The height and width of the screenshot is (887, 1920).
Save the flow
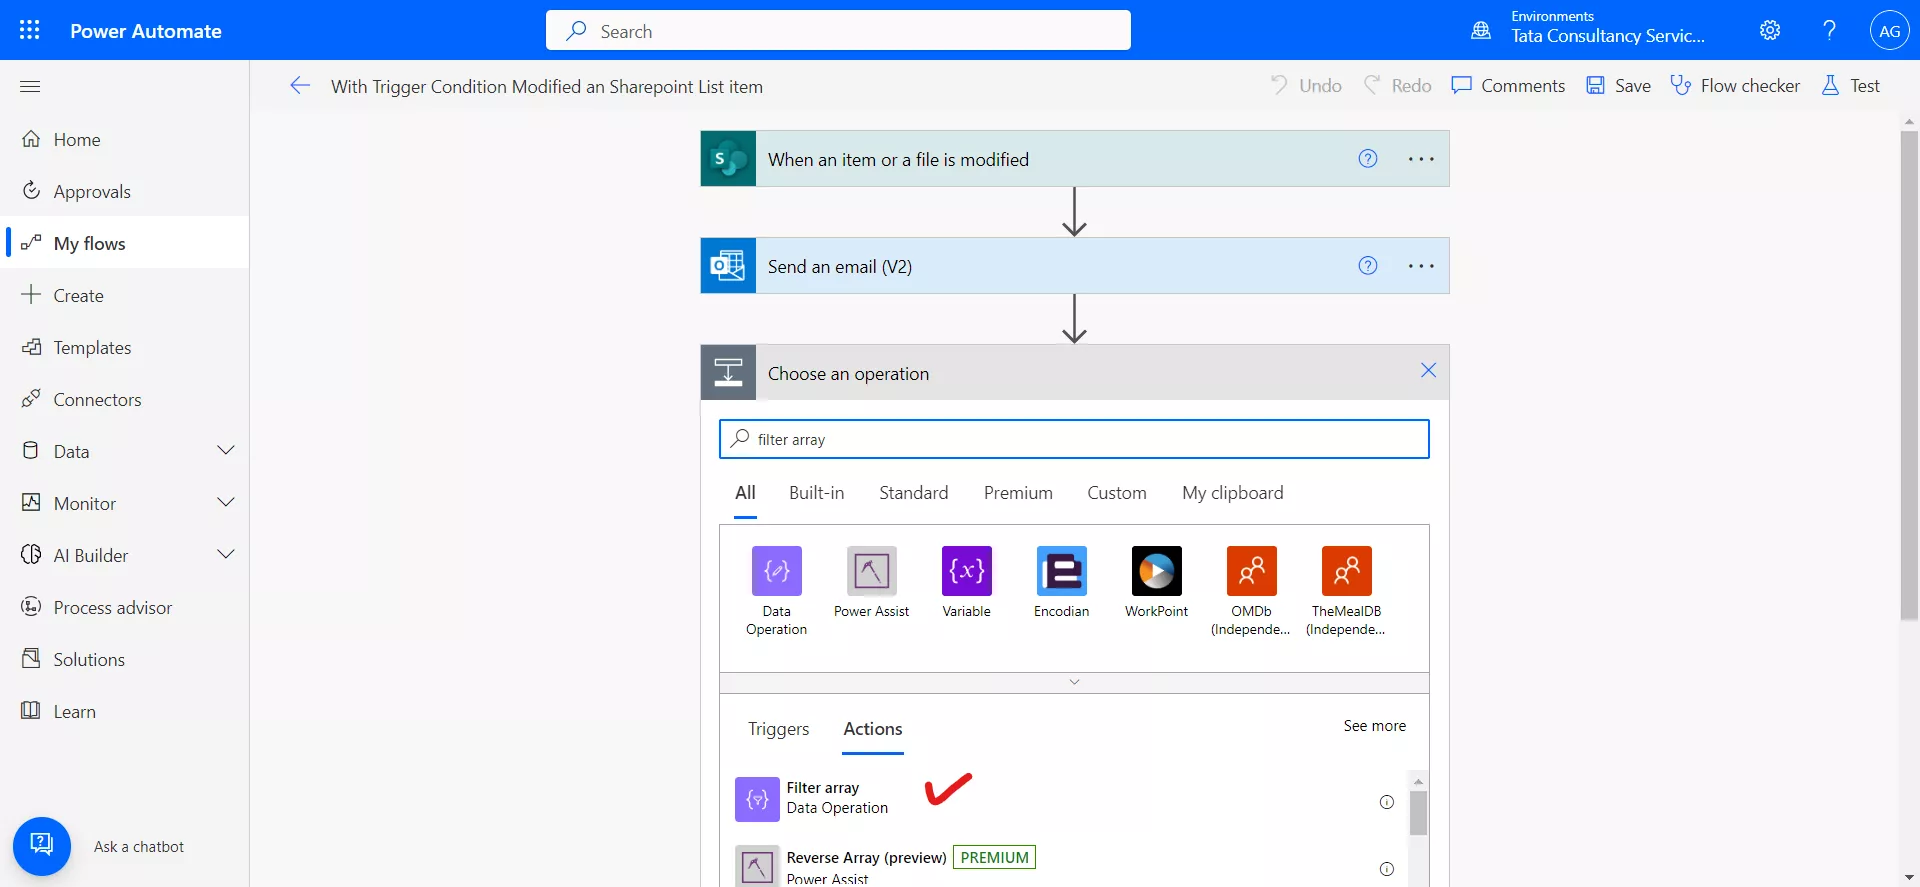[1618, 86]
